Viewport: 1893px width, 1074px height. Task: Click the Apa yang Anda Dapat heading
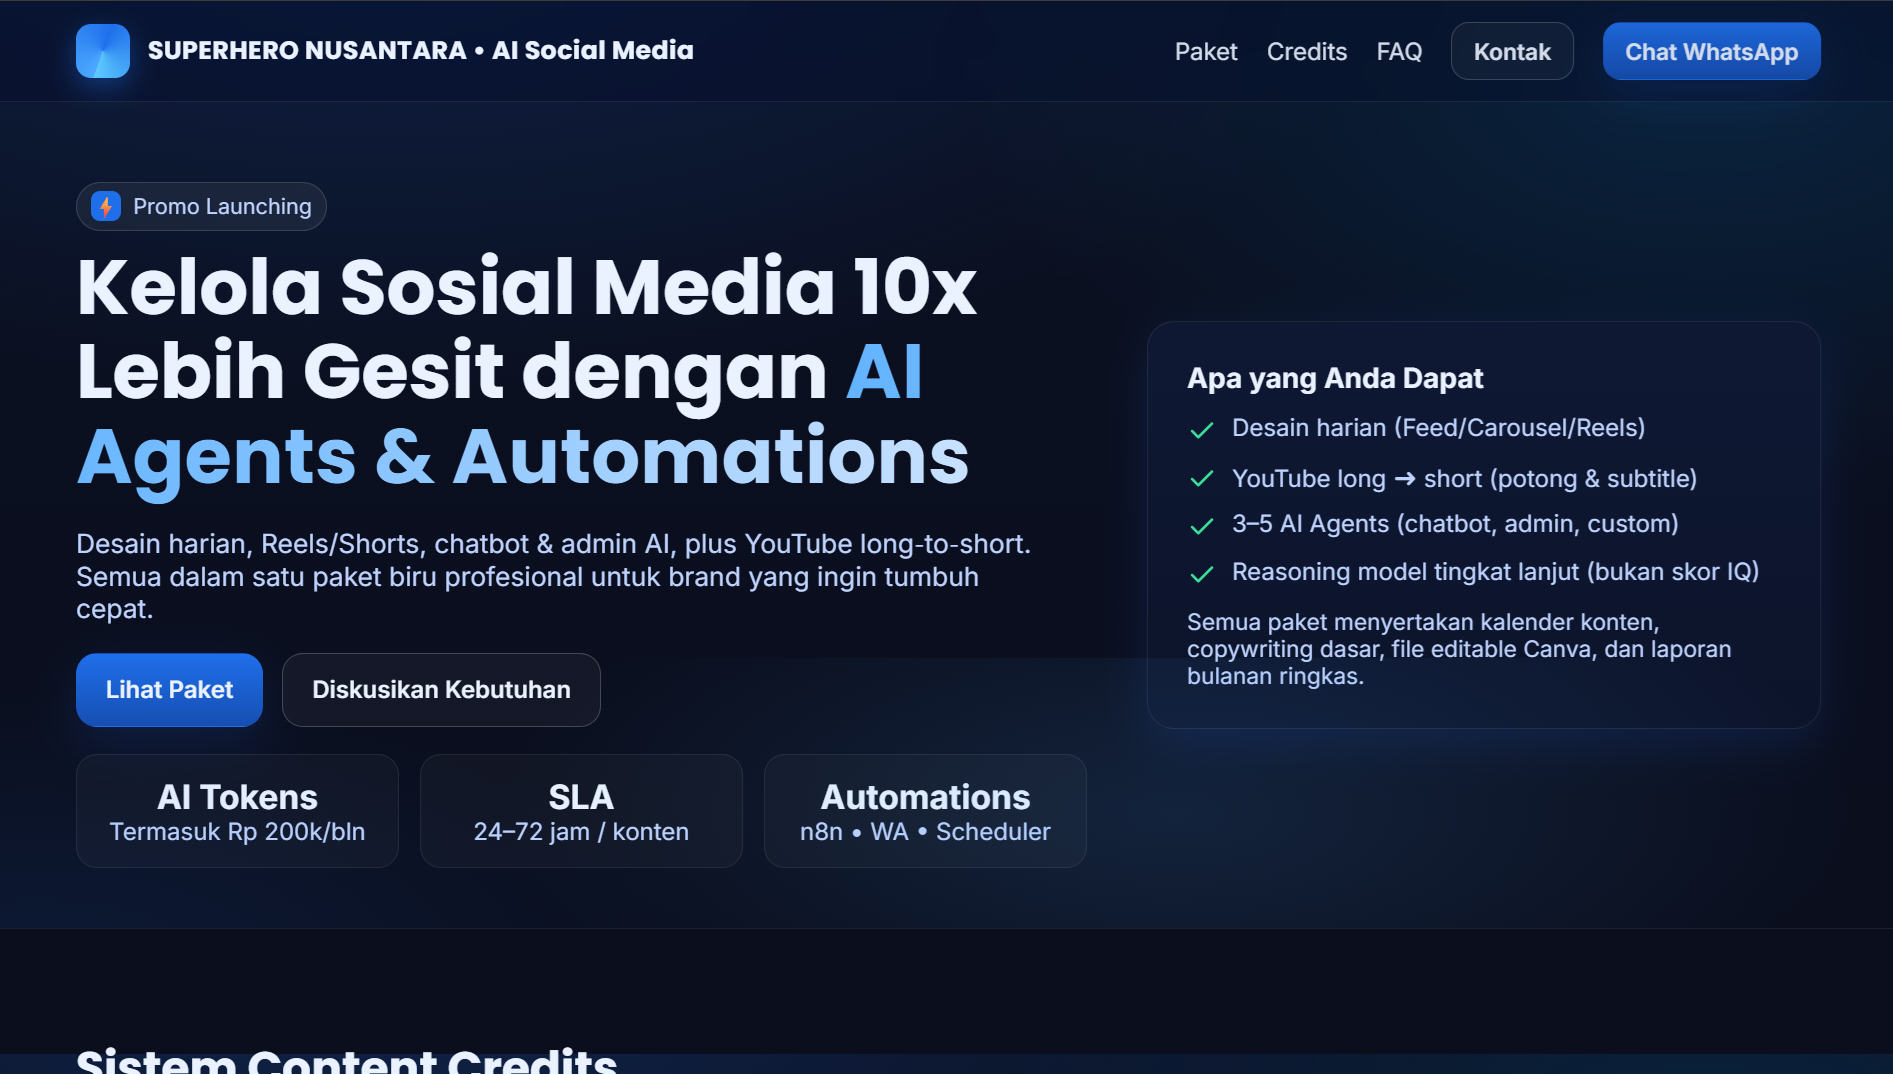[1335, 378]
